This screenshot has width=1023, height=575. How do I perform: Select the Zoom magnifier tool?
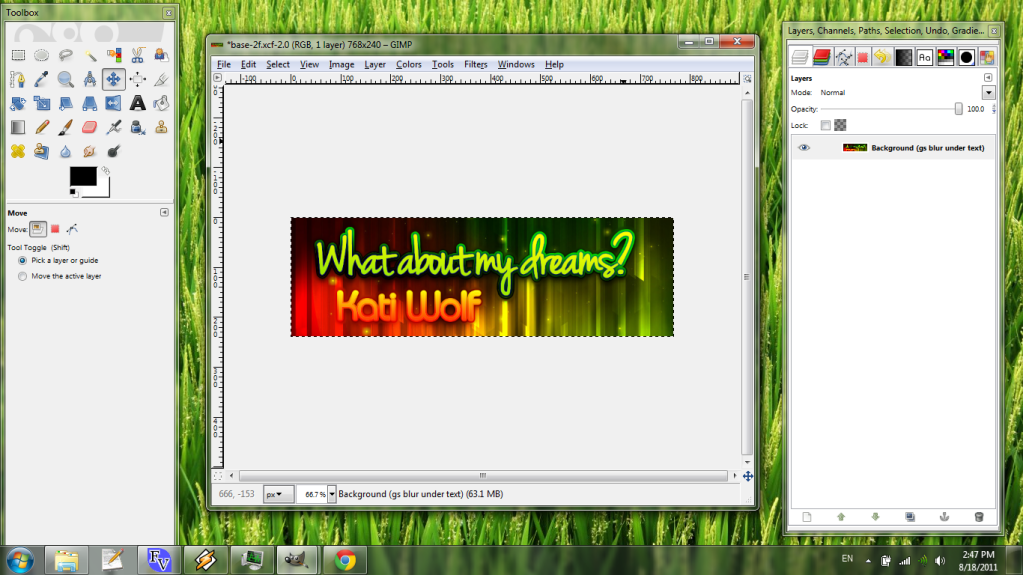(65, 80)
